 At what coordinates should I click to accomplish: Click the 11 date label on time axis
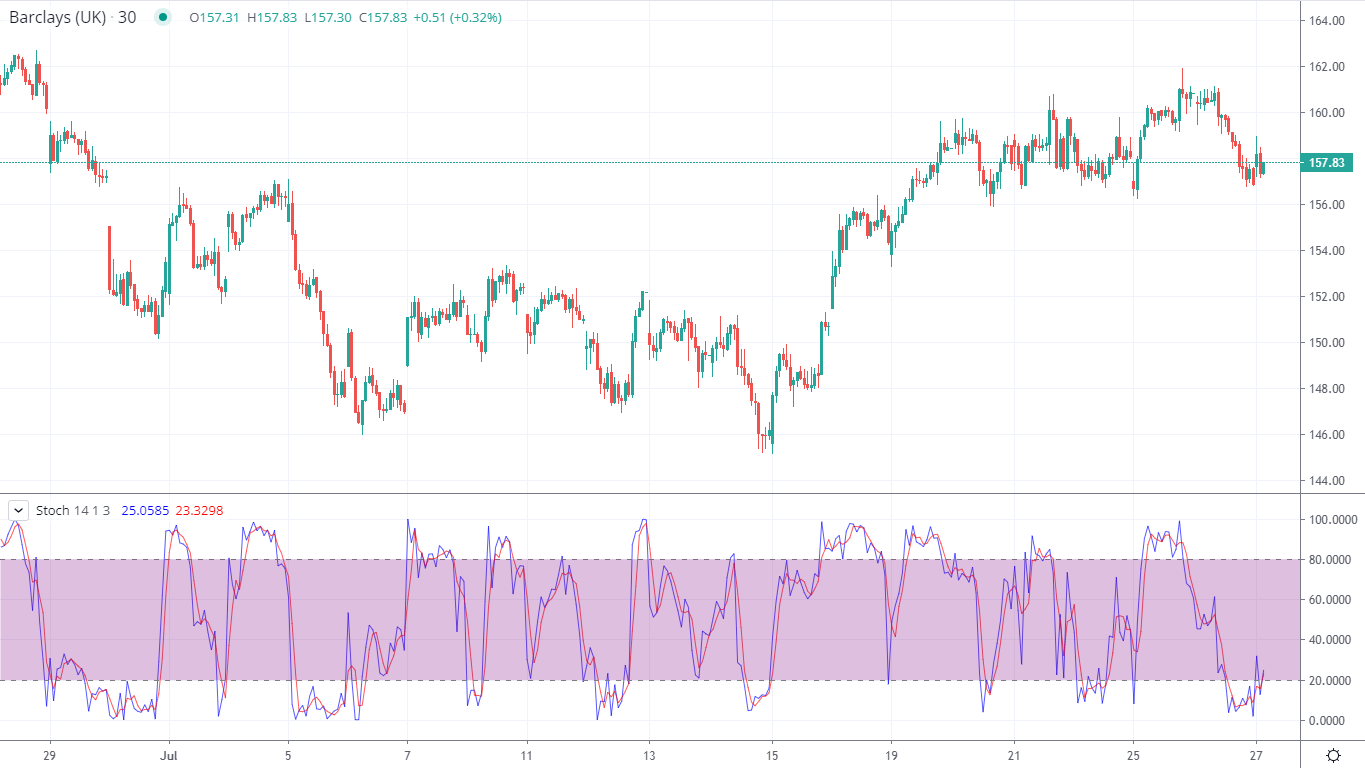tap(526, 756)
